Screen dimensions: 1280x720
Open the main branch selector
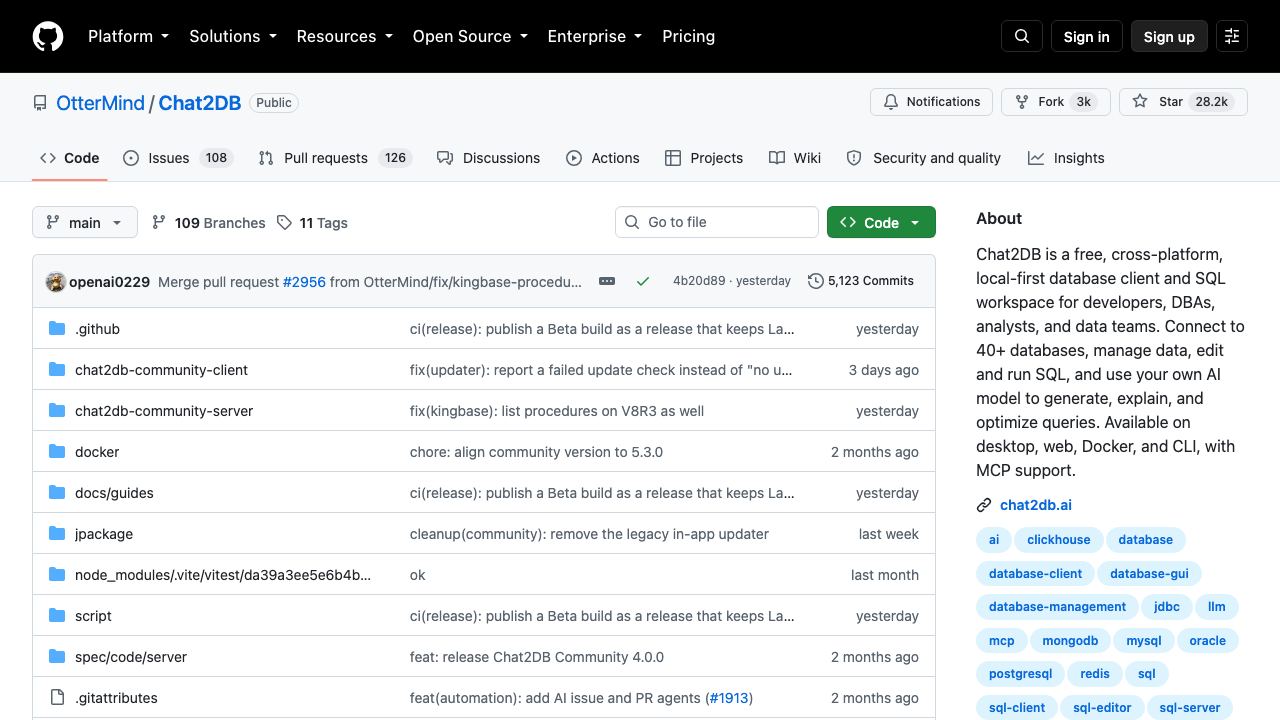(x=84, y=222)
